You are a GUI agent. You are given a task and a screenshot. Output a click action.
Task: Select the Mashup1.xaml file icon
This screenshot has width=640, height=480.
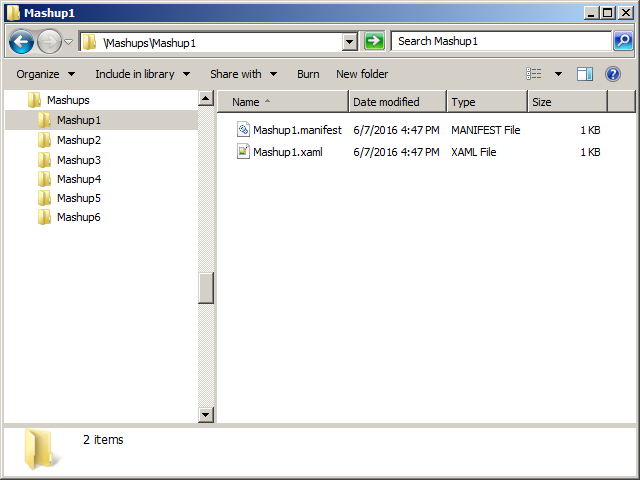[243, 152]
